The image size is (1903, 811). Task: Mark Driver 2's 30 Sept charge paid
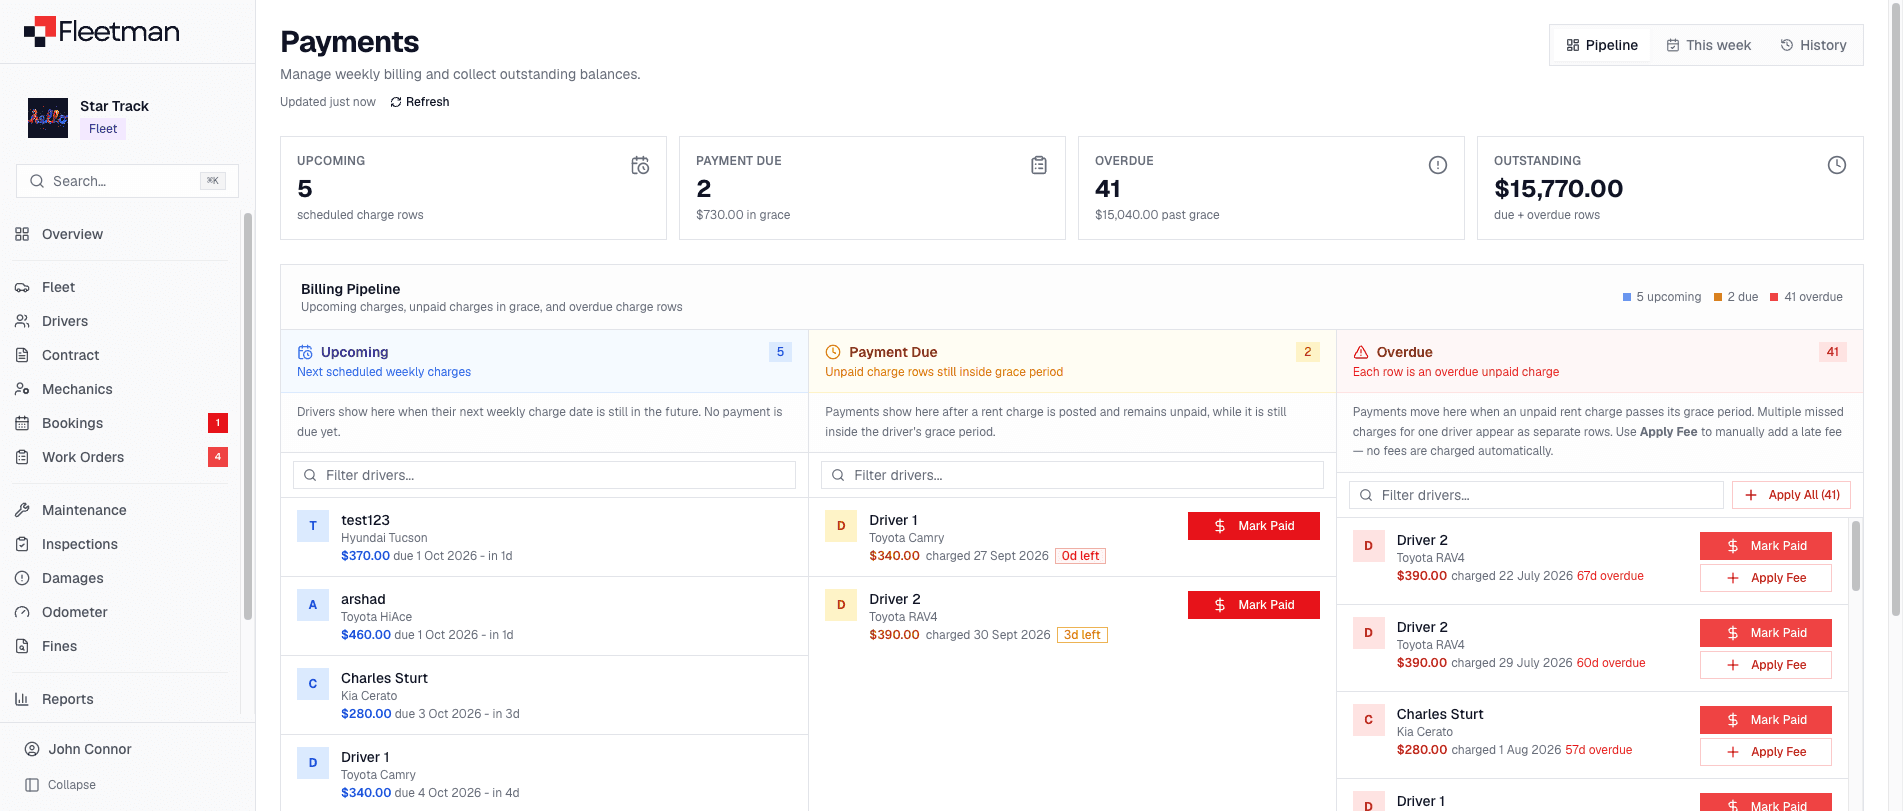(x=1254, y=605)
